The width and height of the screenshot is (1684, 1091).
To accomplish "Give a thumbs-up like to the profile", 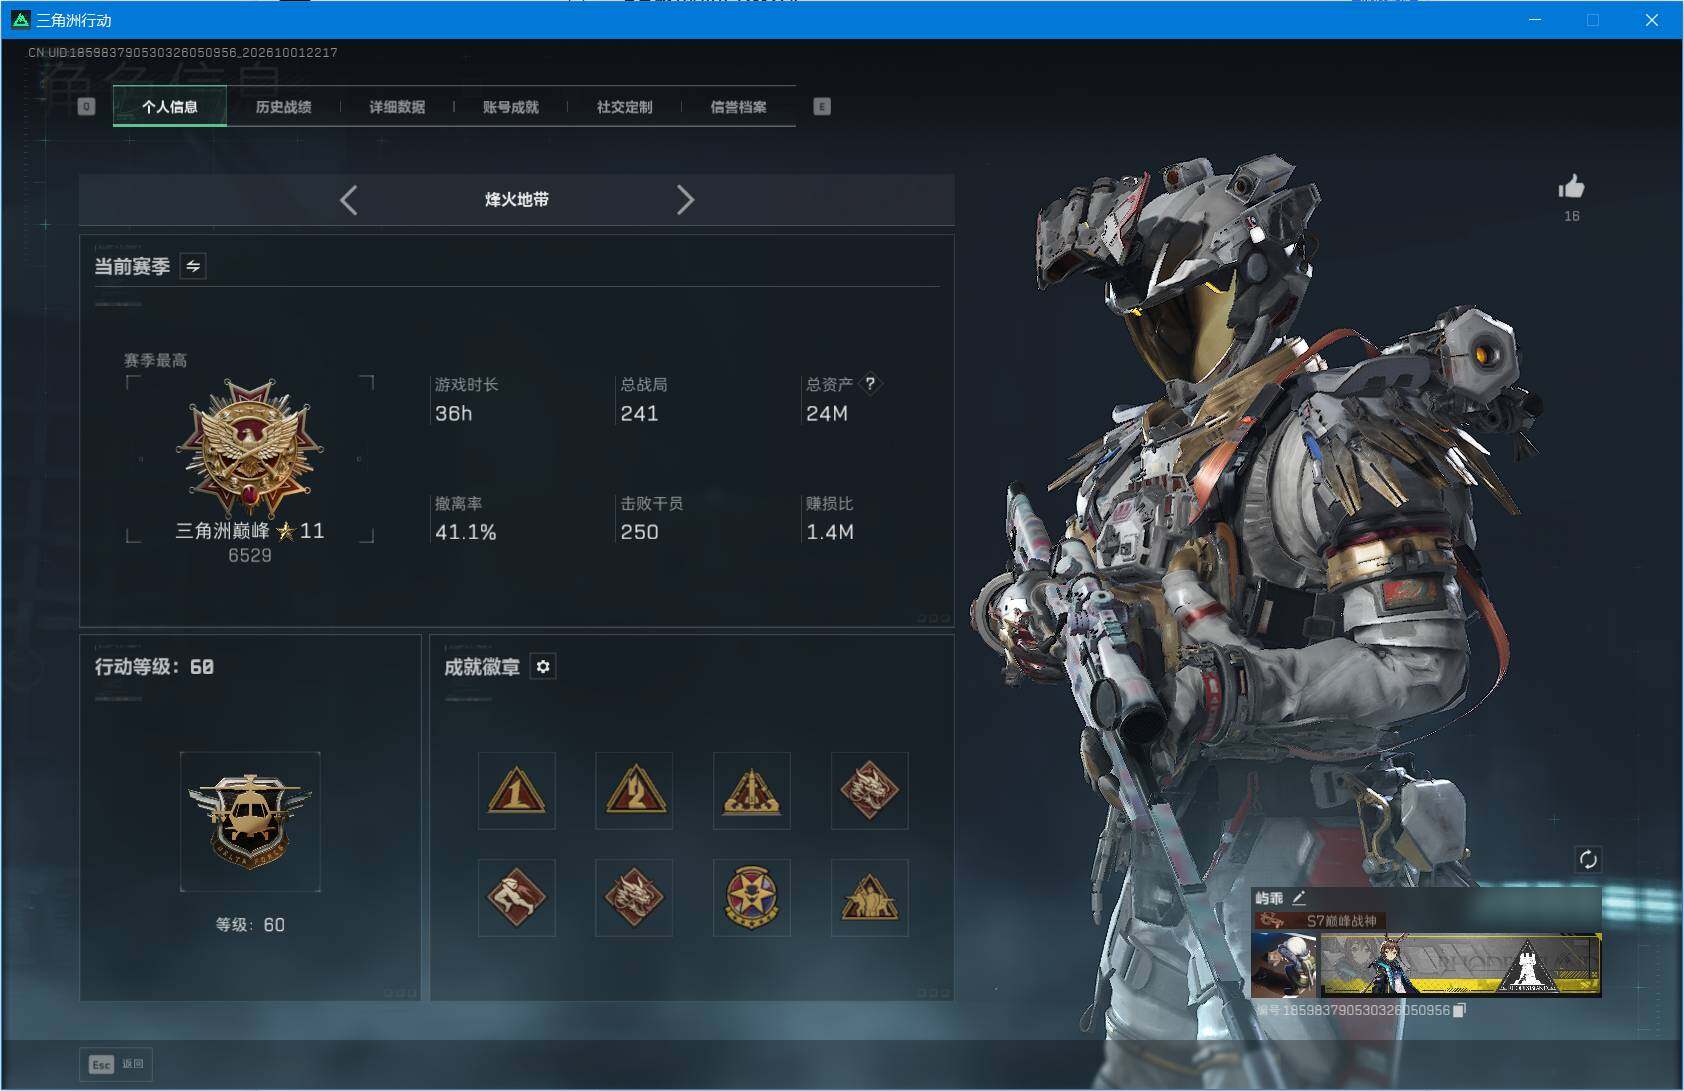I will click(1571, 187).
